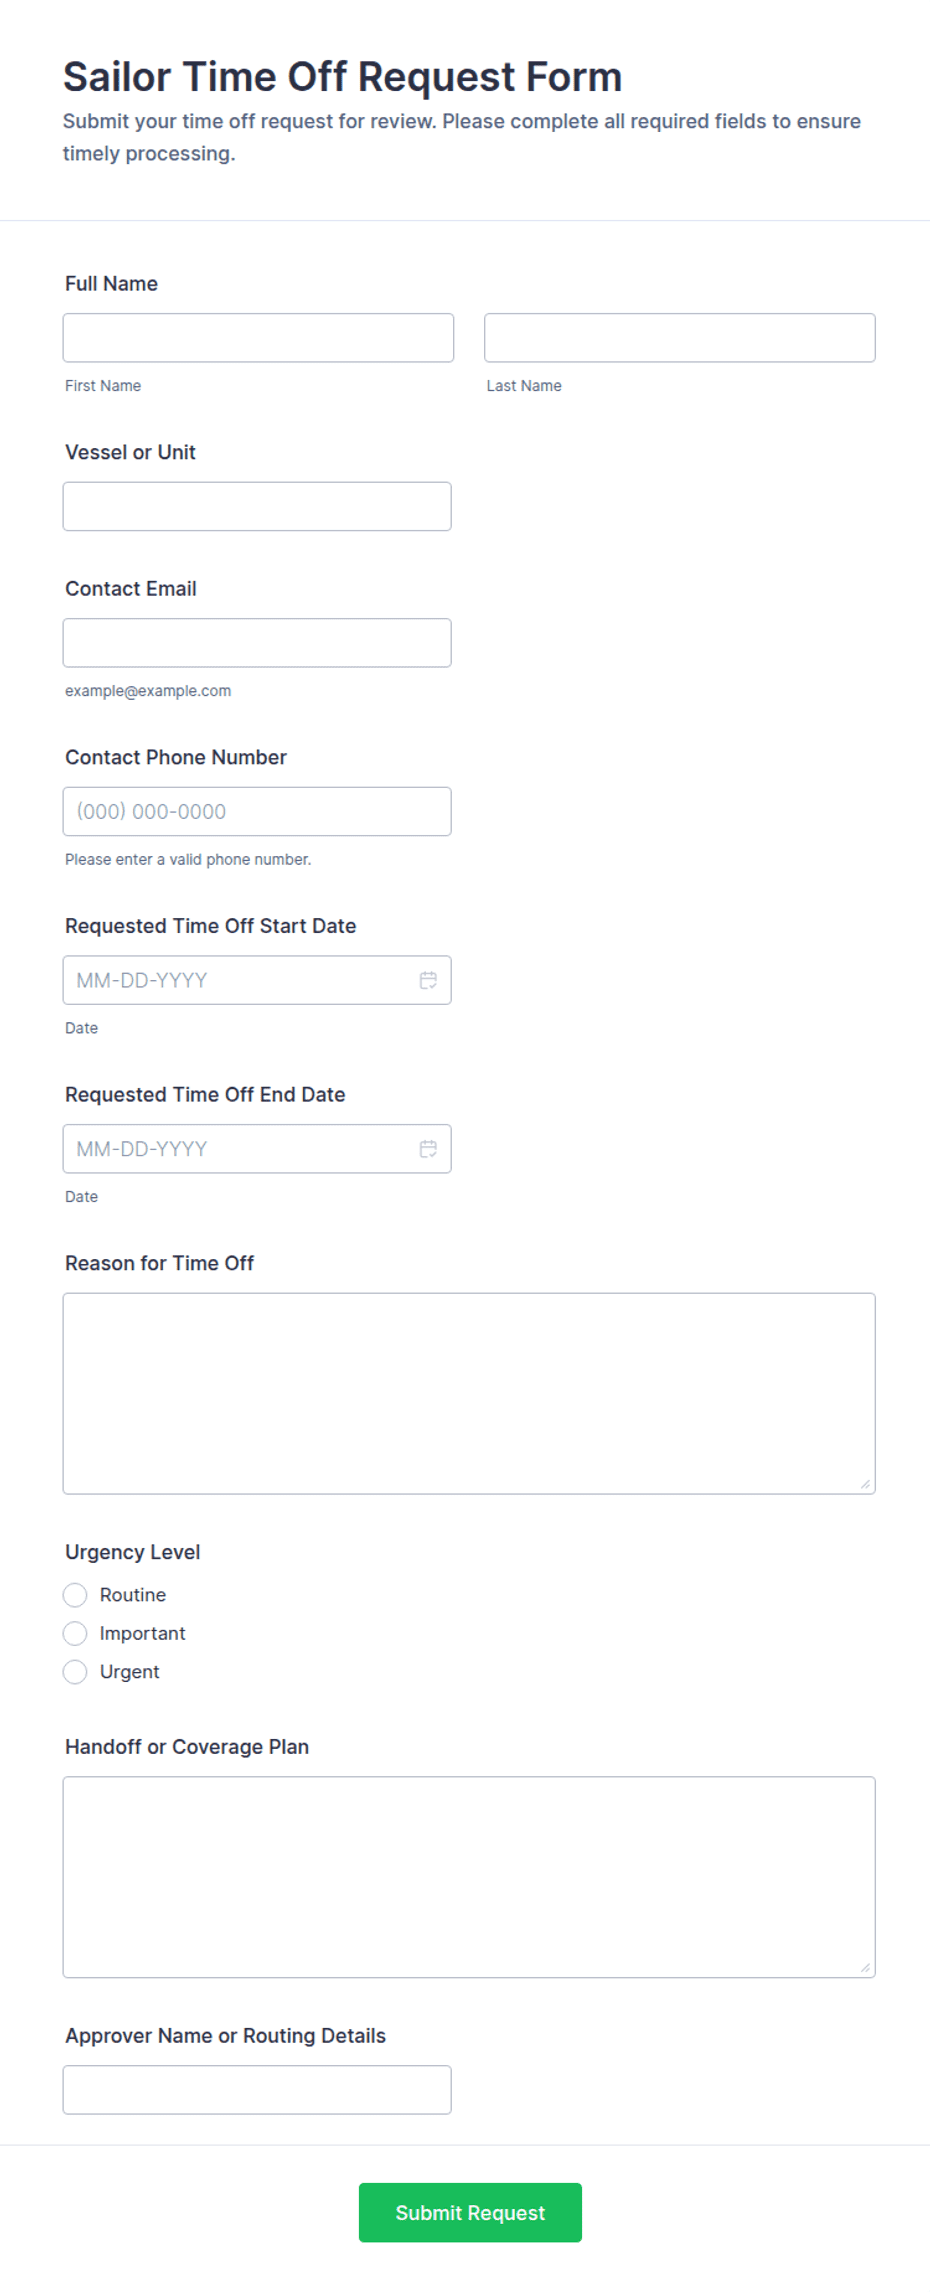Click the Vessel or Unit field
The height and width of the screenshot is (2292, 930).
[257, 506]
